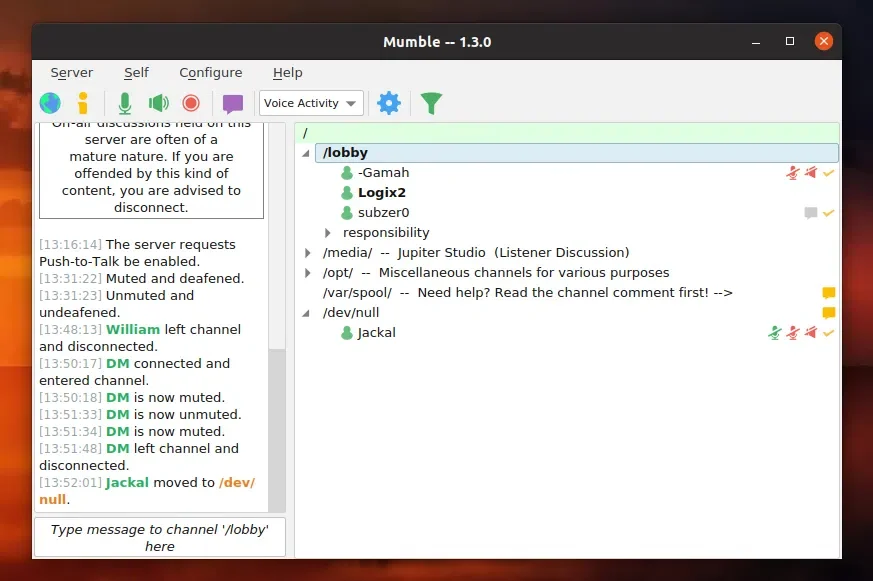873x581 pixels.
Task: Click -Gamah's user avatar icon
Action: (347, 173)
